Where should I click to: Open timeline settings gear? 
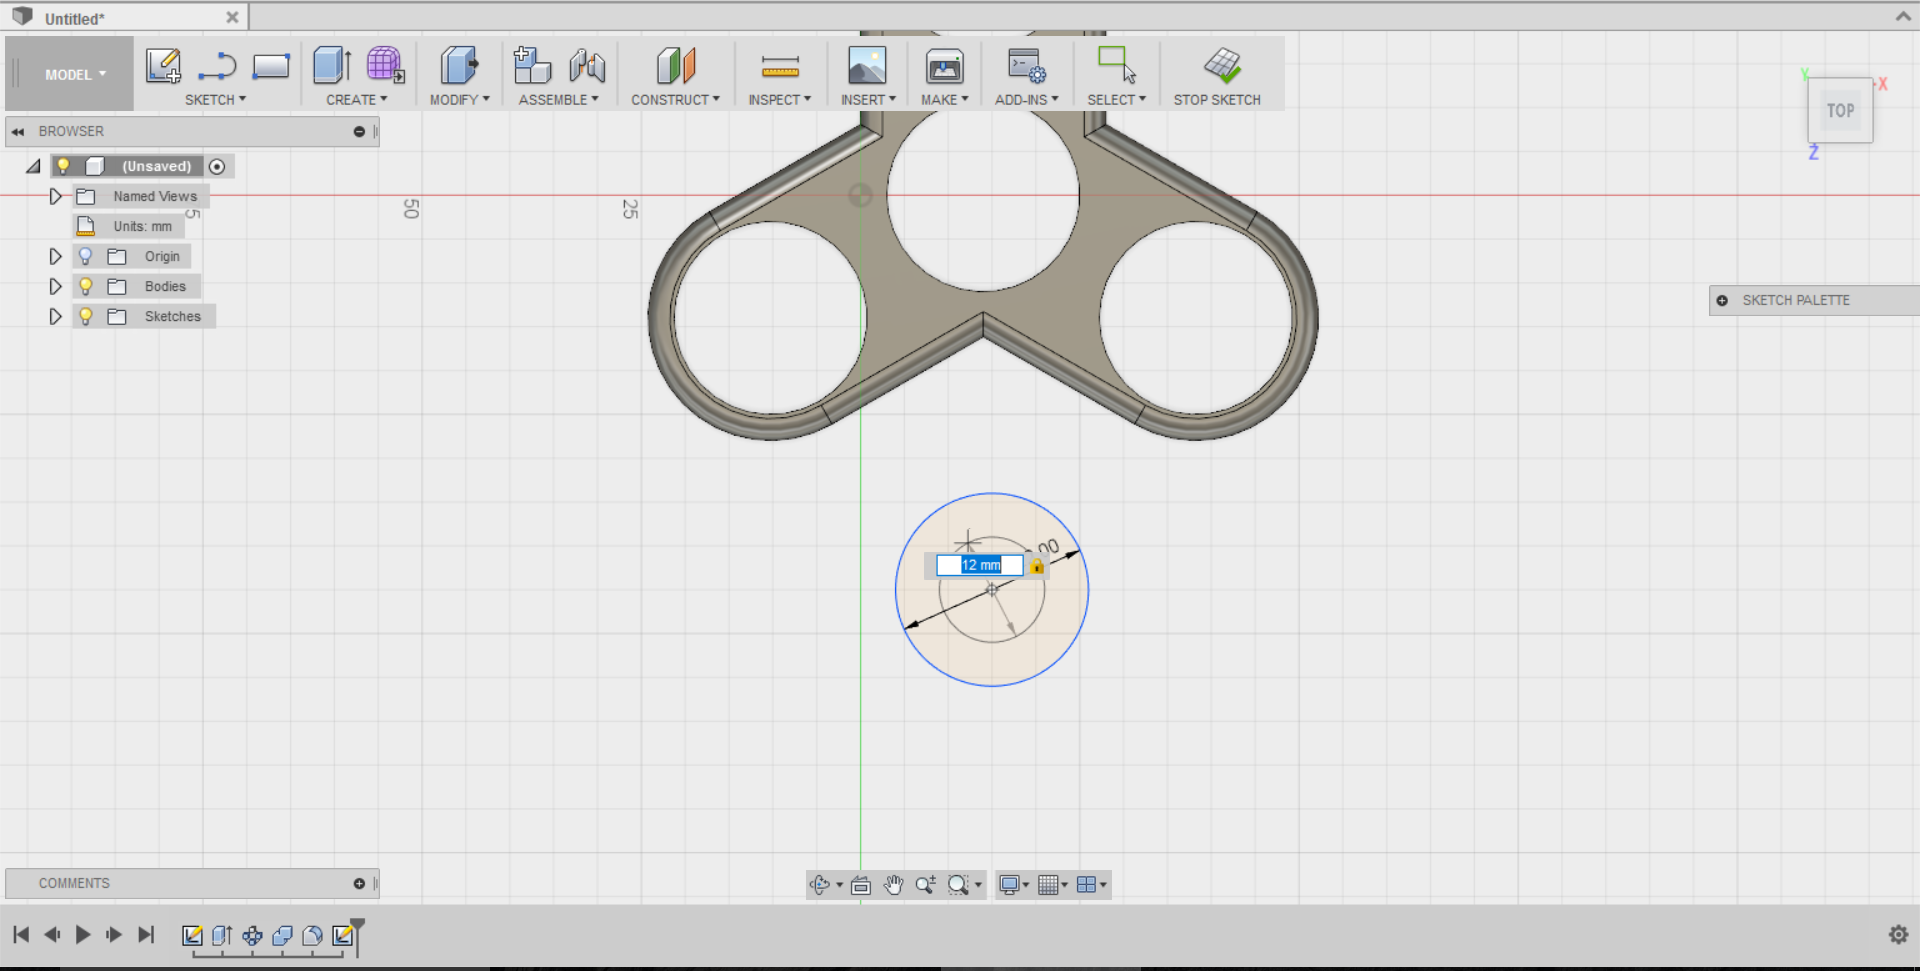pos(1898,935)
